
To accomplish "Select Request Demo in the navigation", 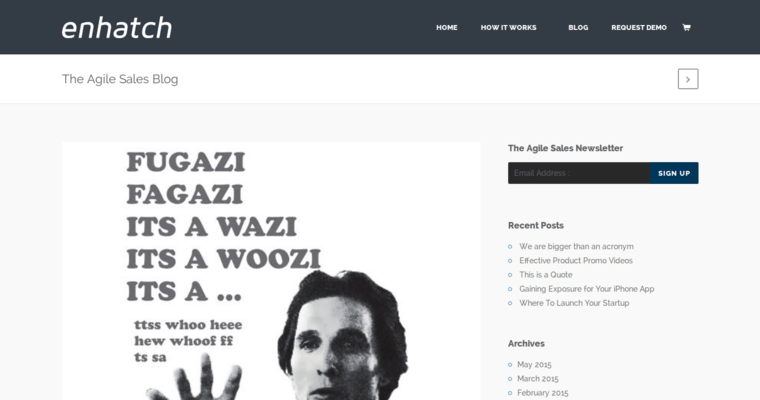I will 639,28.
